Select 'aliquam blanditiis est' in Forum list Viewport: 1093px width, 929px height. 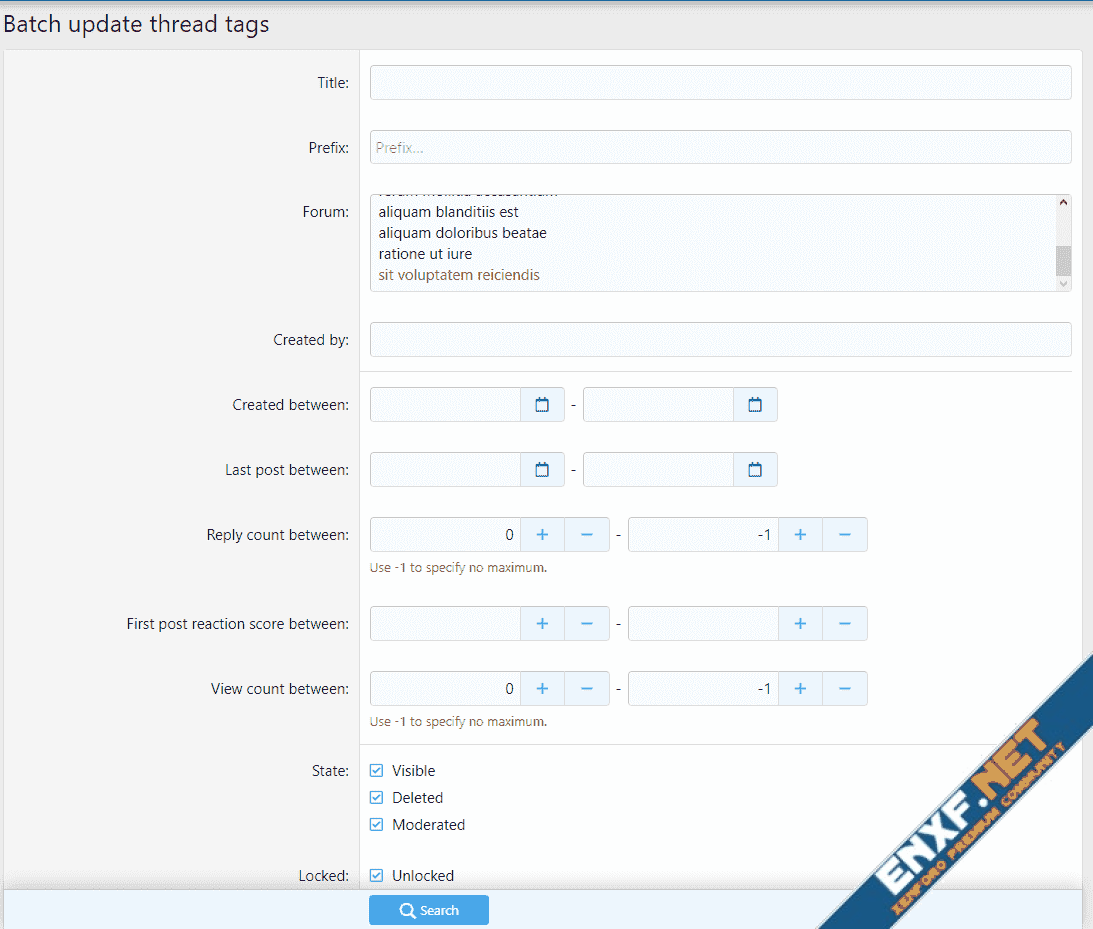pos(448,212)
